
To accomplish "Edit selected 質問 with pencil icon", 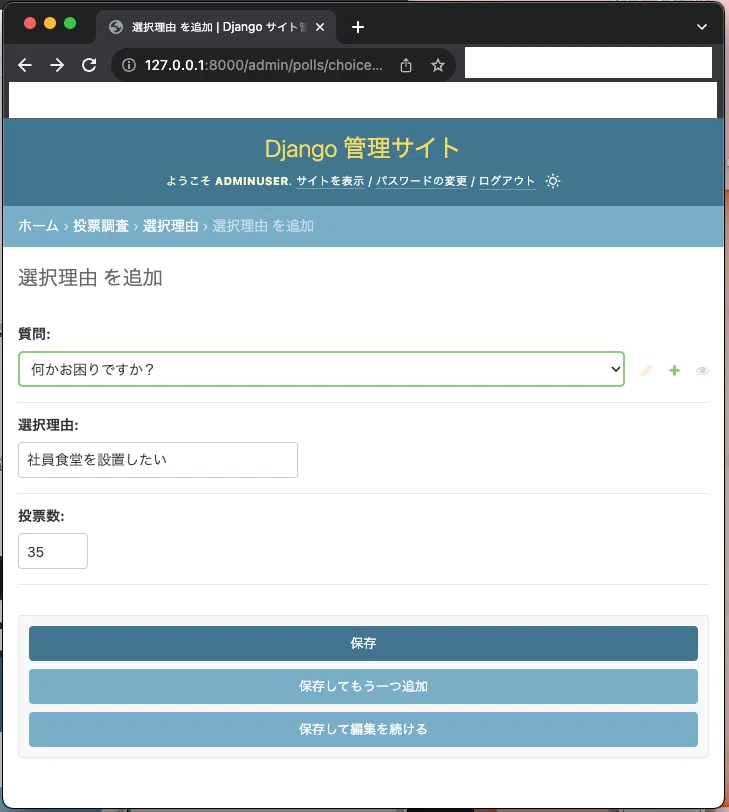I will pos(646,370).
